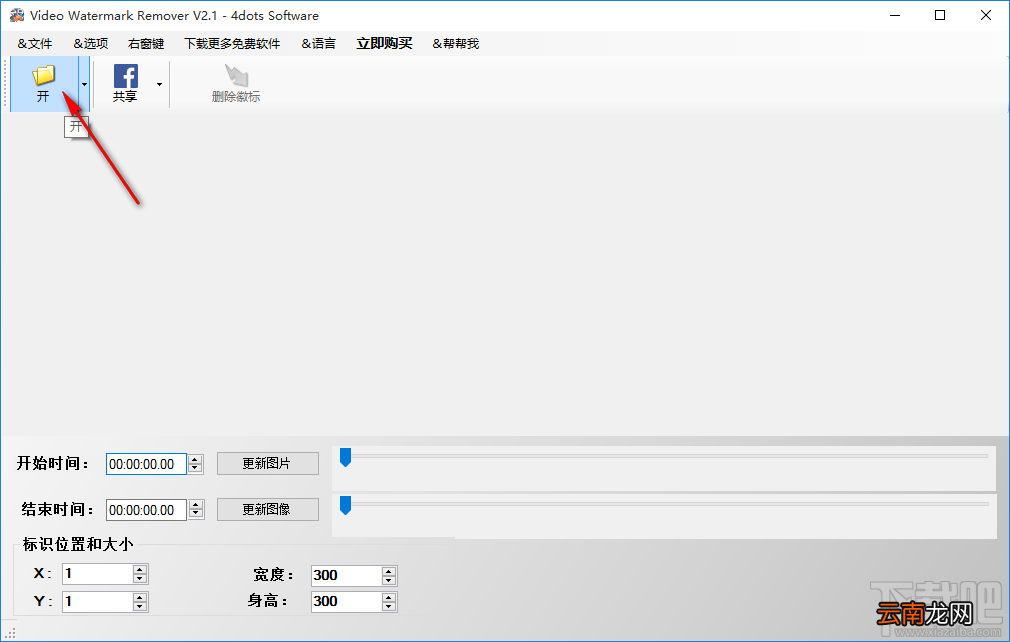Click the end time slider thumb

(x=345, y=505)
